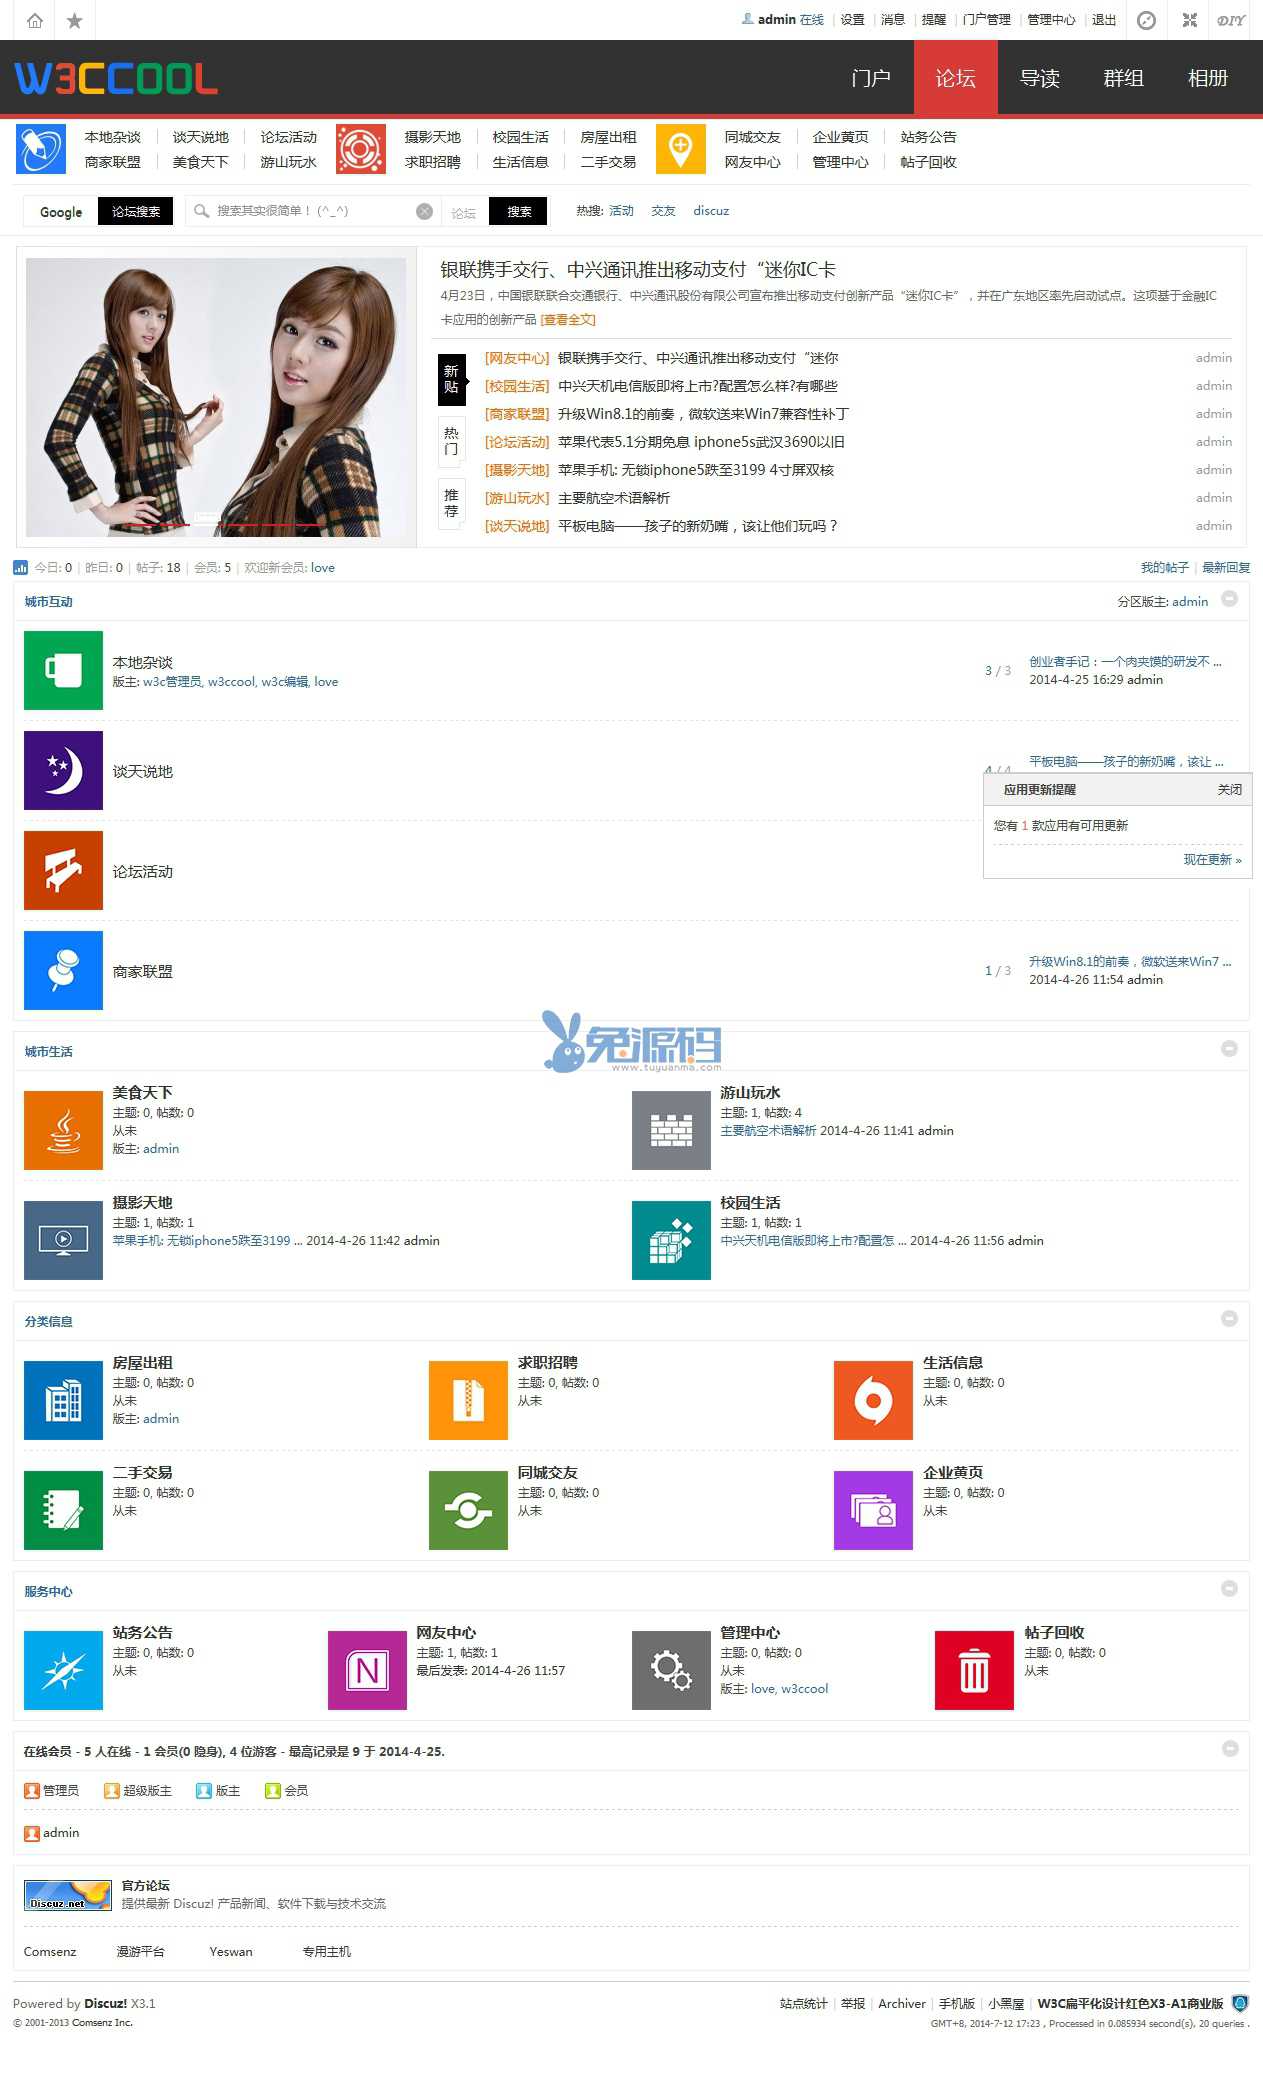The height and width of the screenshot is (2082, 1263).
Task: Open the 摄影天地 monitor icon
Action: click(x=63, y=1240)
